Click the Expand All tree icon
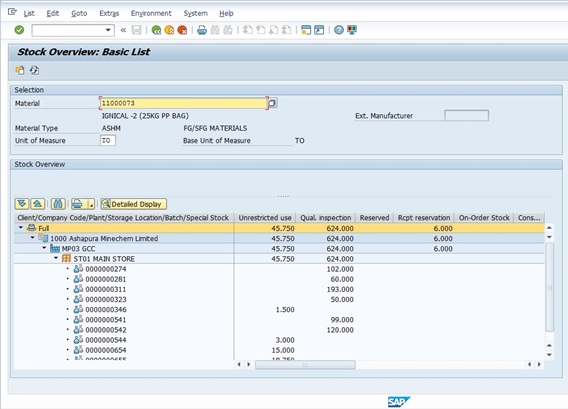The width and height of the screenshot is (568, 409). 22,204
